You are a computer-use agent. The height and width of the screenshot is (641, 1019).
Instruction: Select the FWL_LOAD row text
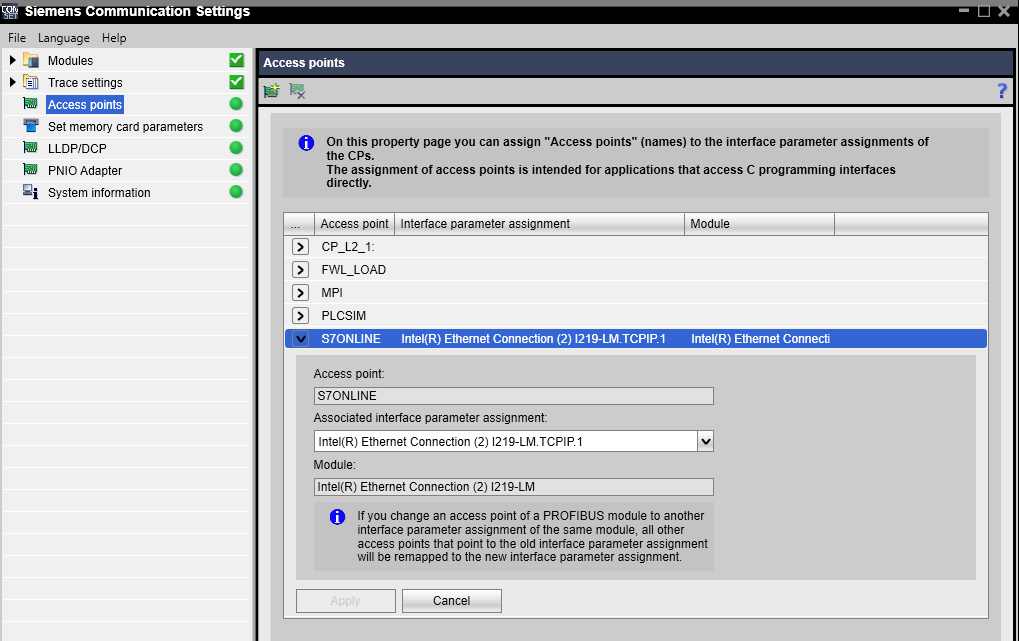click(354, 270)
